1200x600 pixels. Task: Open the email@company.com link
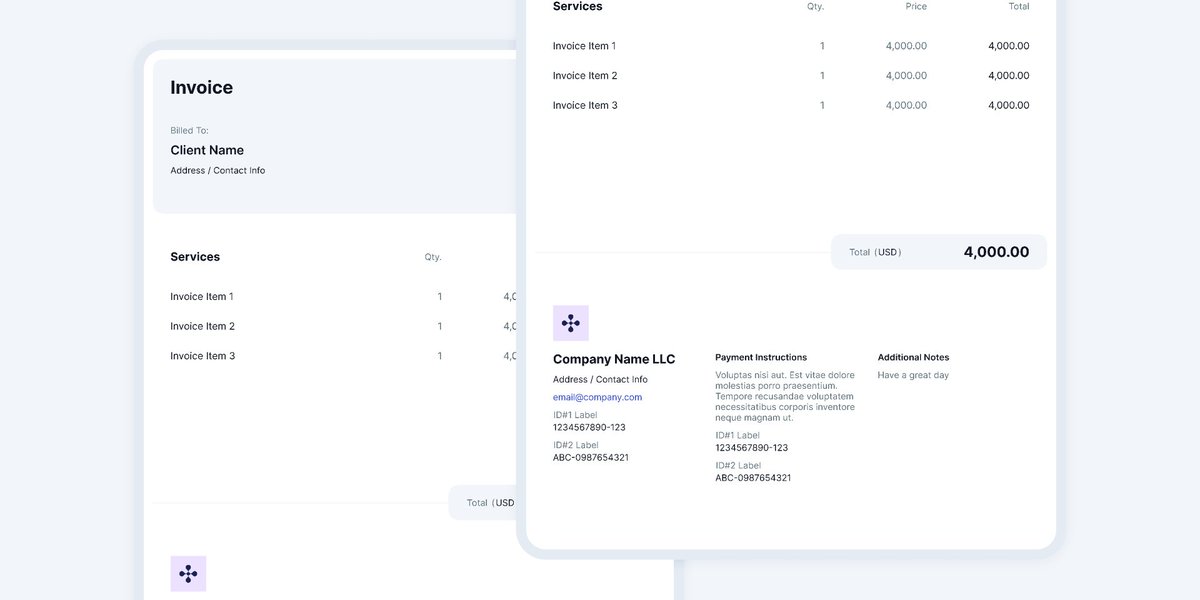[597, 397]
